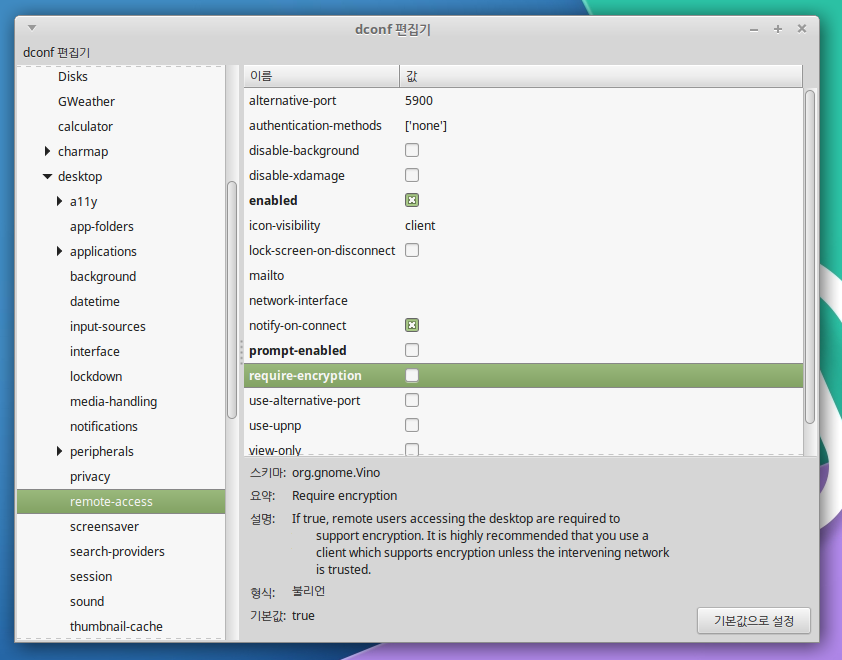Sort by the 이름 column header
The height and width of the screenshot is (660, 842).
pos(320,76)
